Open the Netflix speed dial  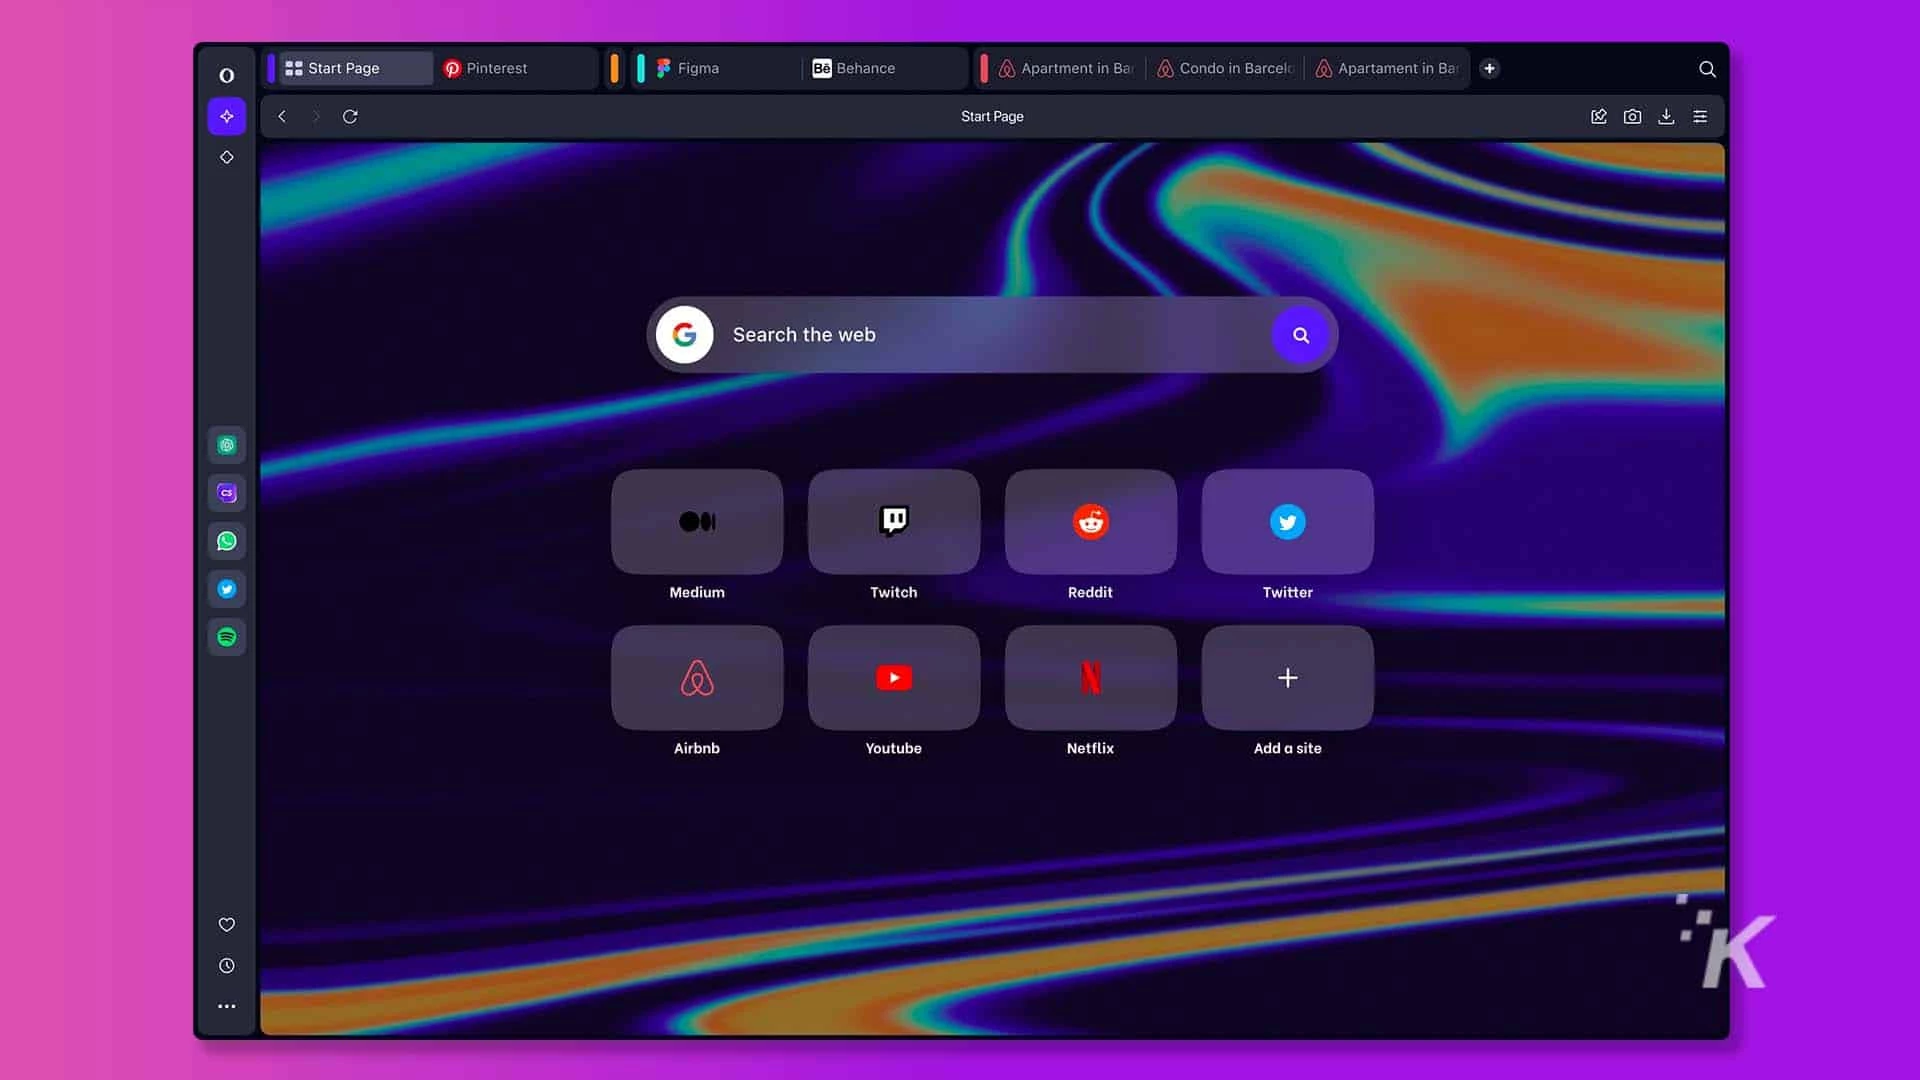click(x=1090, y=677)
